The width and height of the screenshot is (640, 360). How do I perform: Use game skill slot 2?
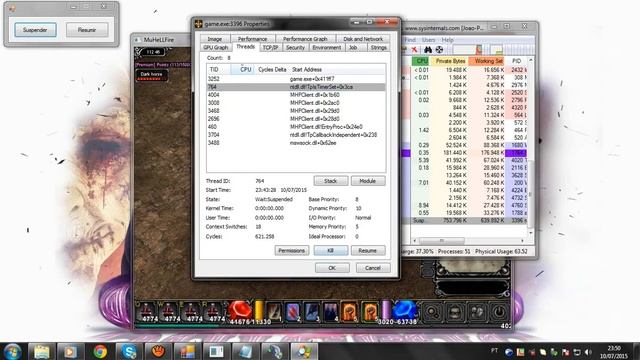coord(292,312)
